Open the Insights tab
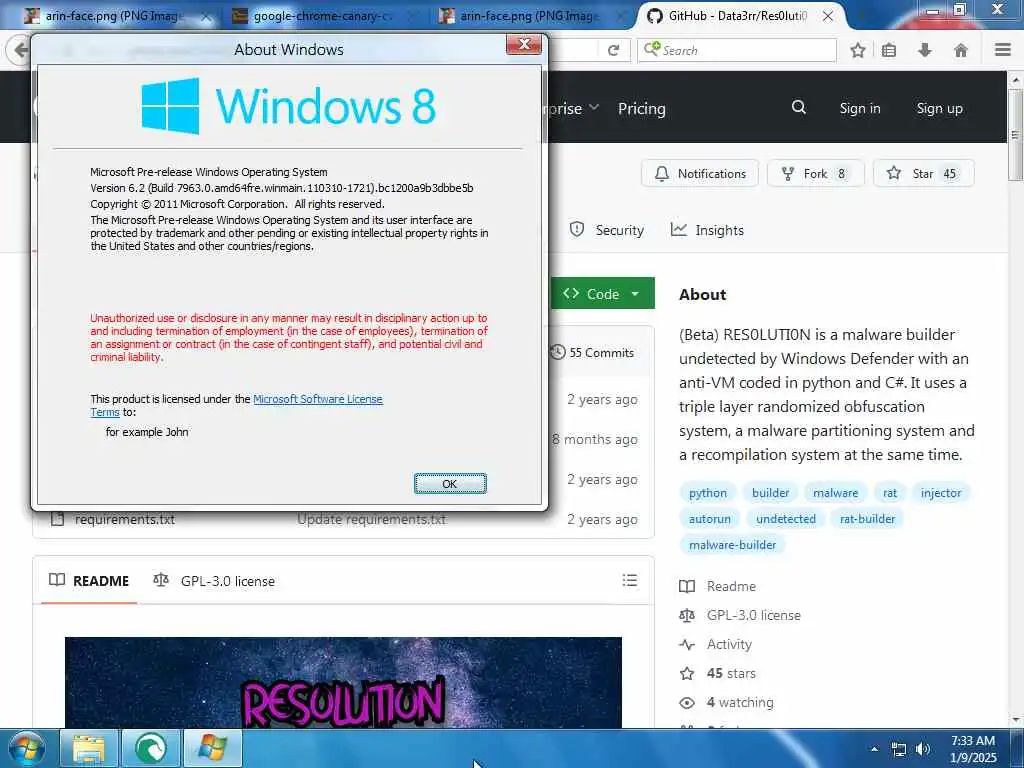The height and width of the screenshot is (768, 1024). [x=707, y=230]
